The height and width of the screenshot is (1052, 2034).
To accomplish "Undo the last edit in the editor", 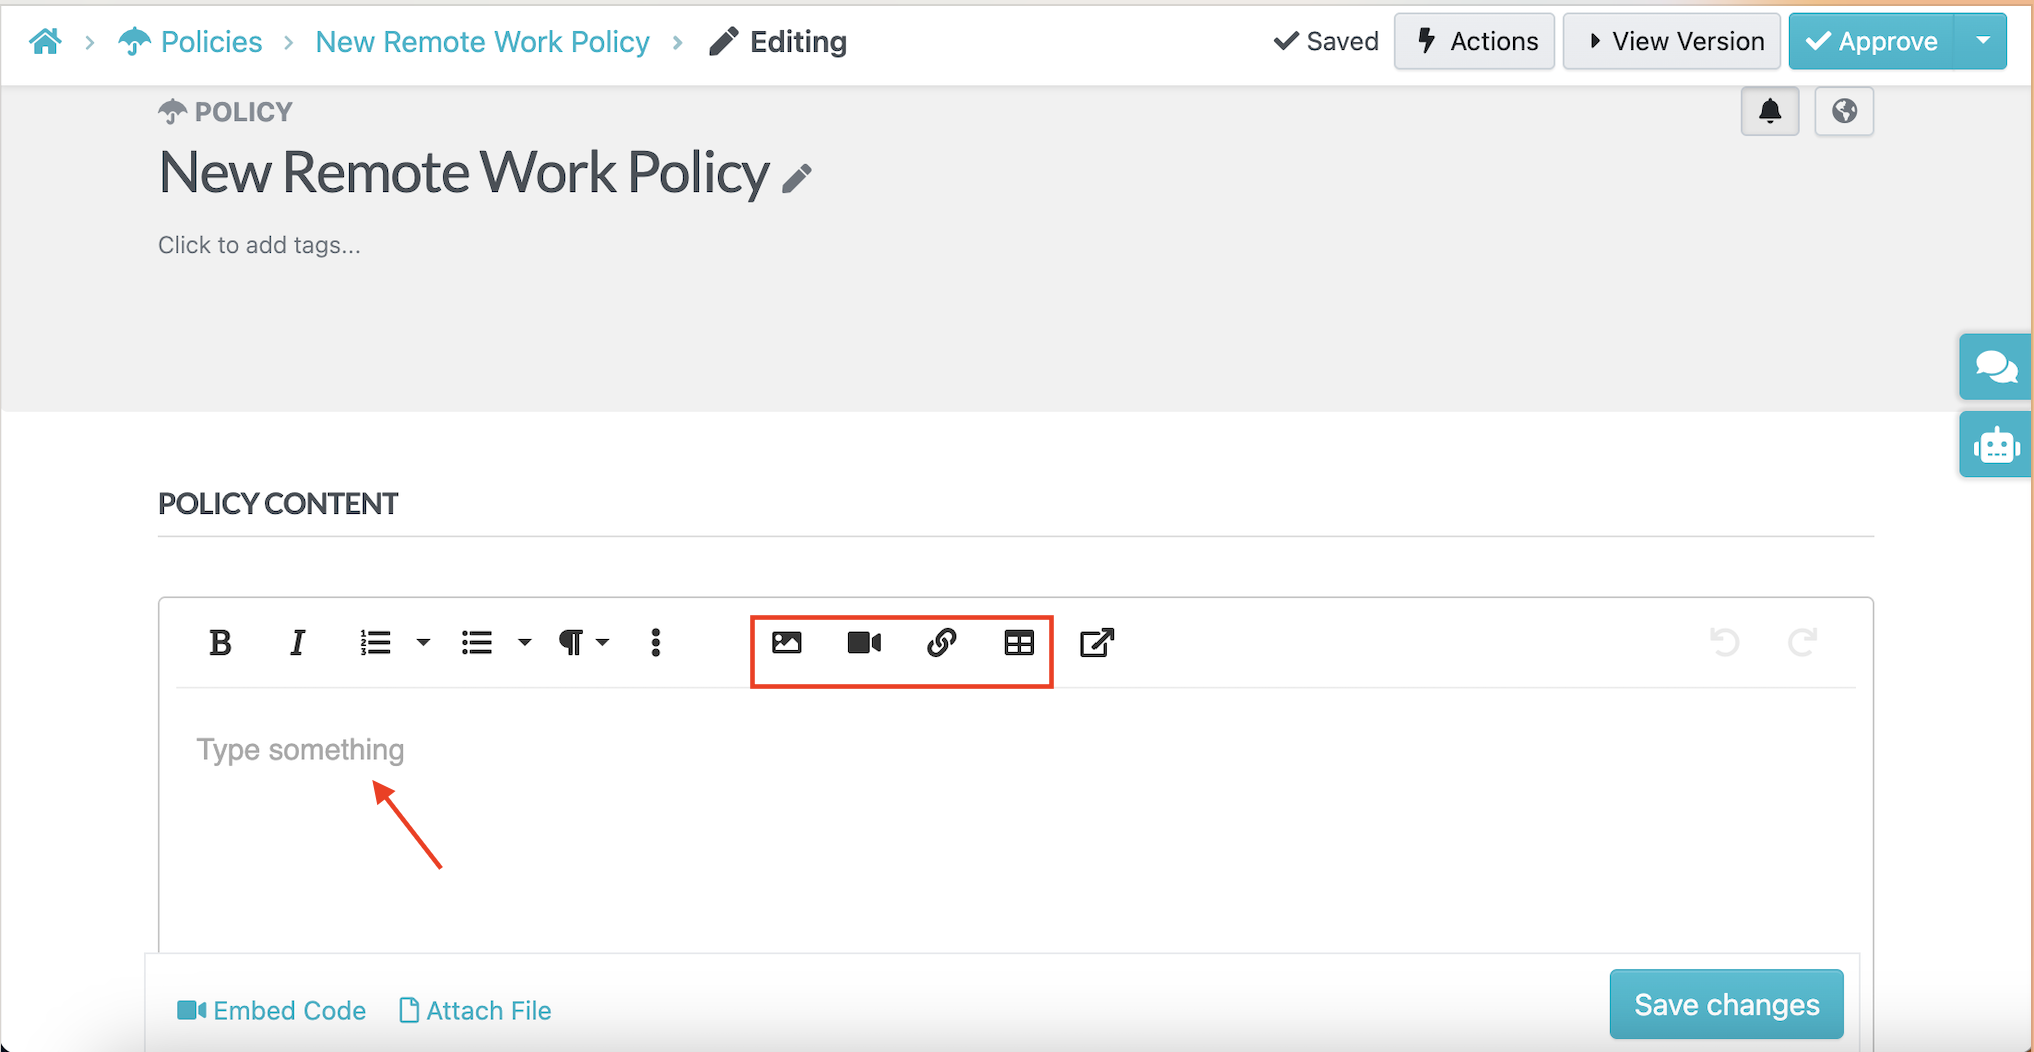I will tap(1726, 643).
